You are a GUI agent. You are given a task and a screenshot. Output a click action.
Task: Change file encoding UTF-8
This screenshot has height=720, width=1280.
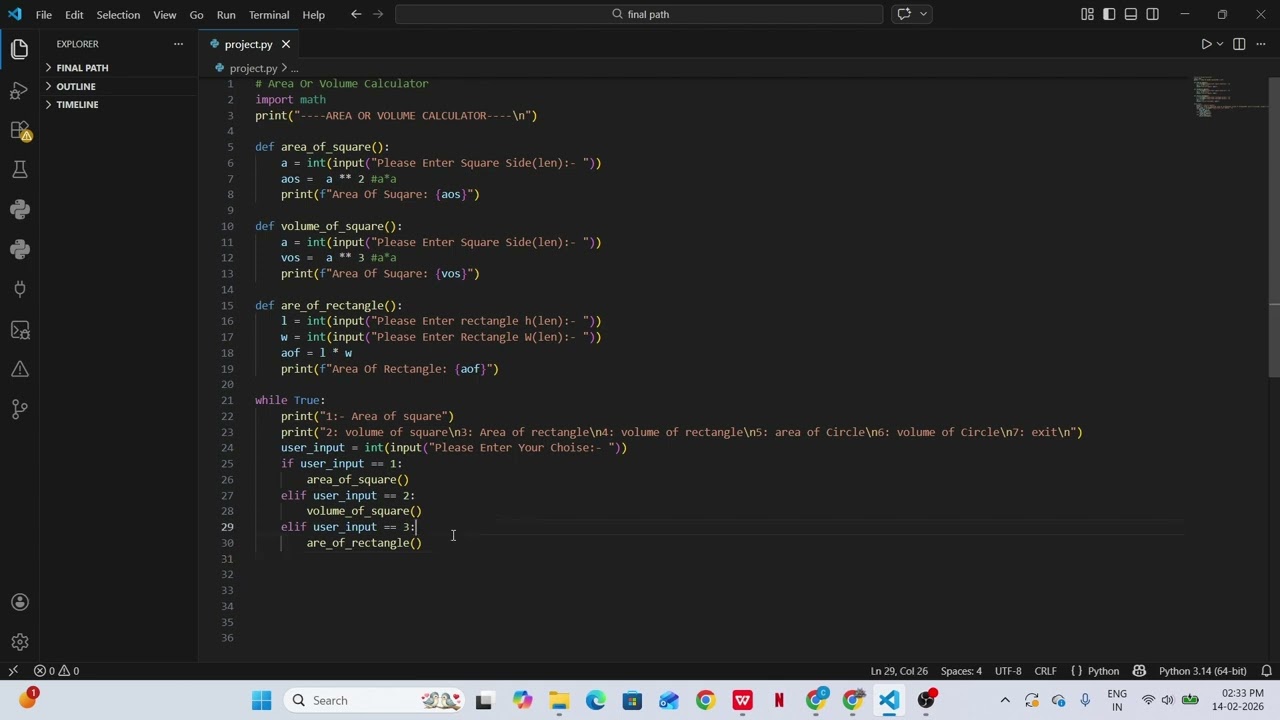[1008, 671]
